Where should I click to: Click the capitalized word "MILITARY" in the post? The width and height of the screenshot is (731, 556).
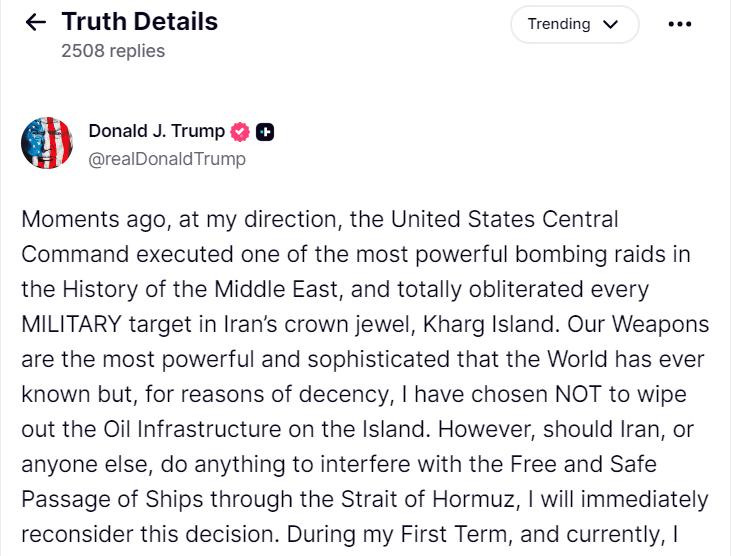click(x=70, y=323)
